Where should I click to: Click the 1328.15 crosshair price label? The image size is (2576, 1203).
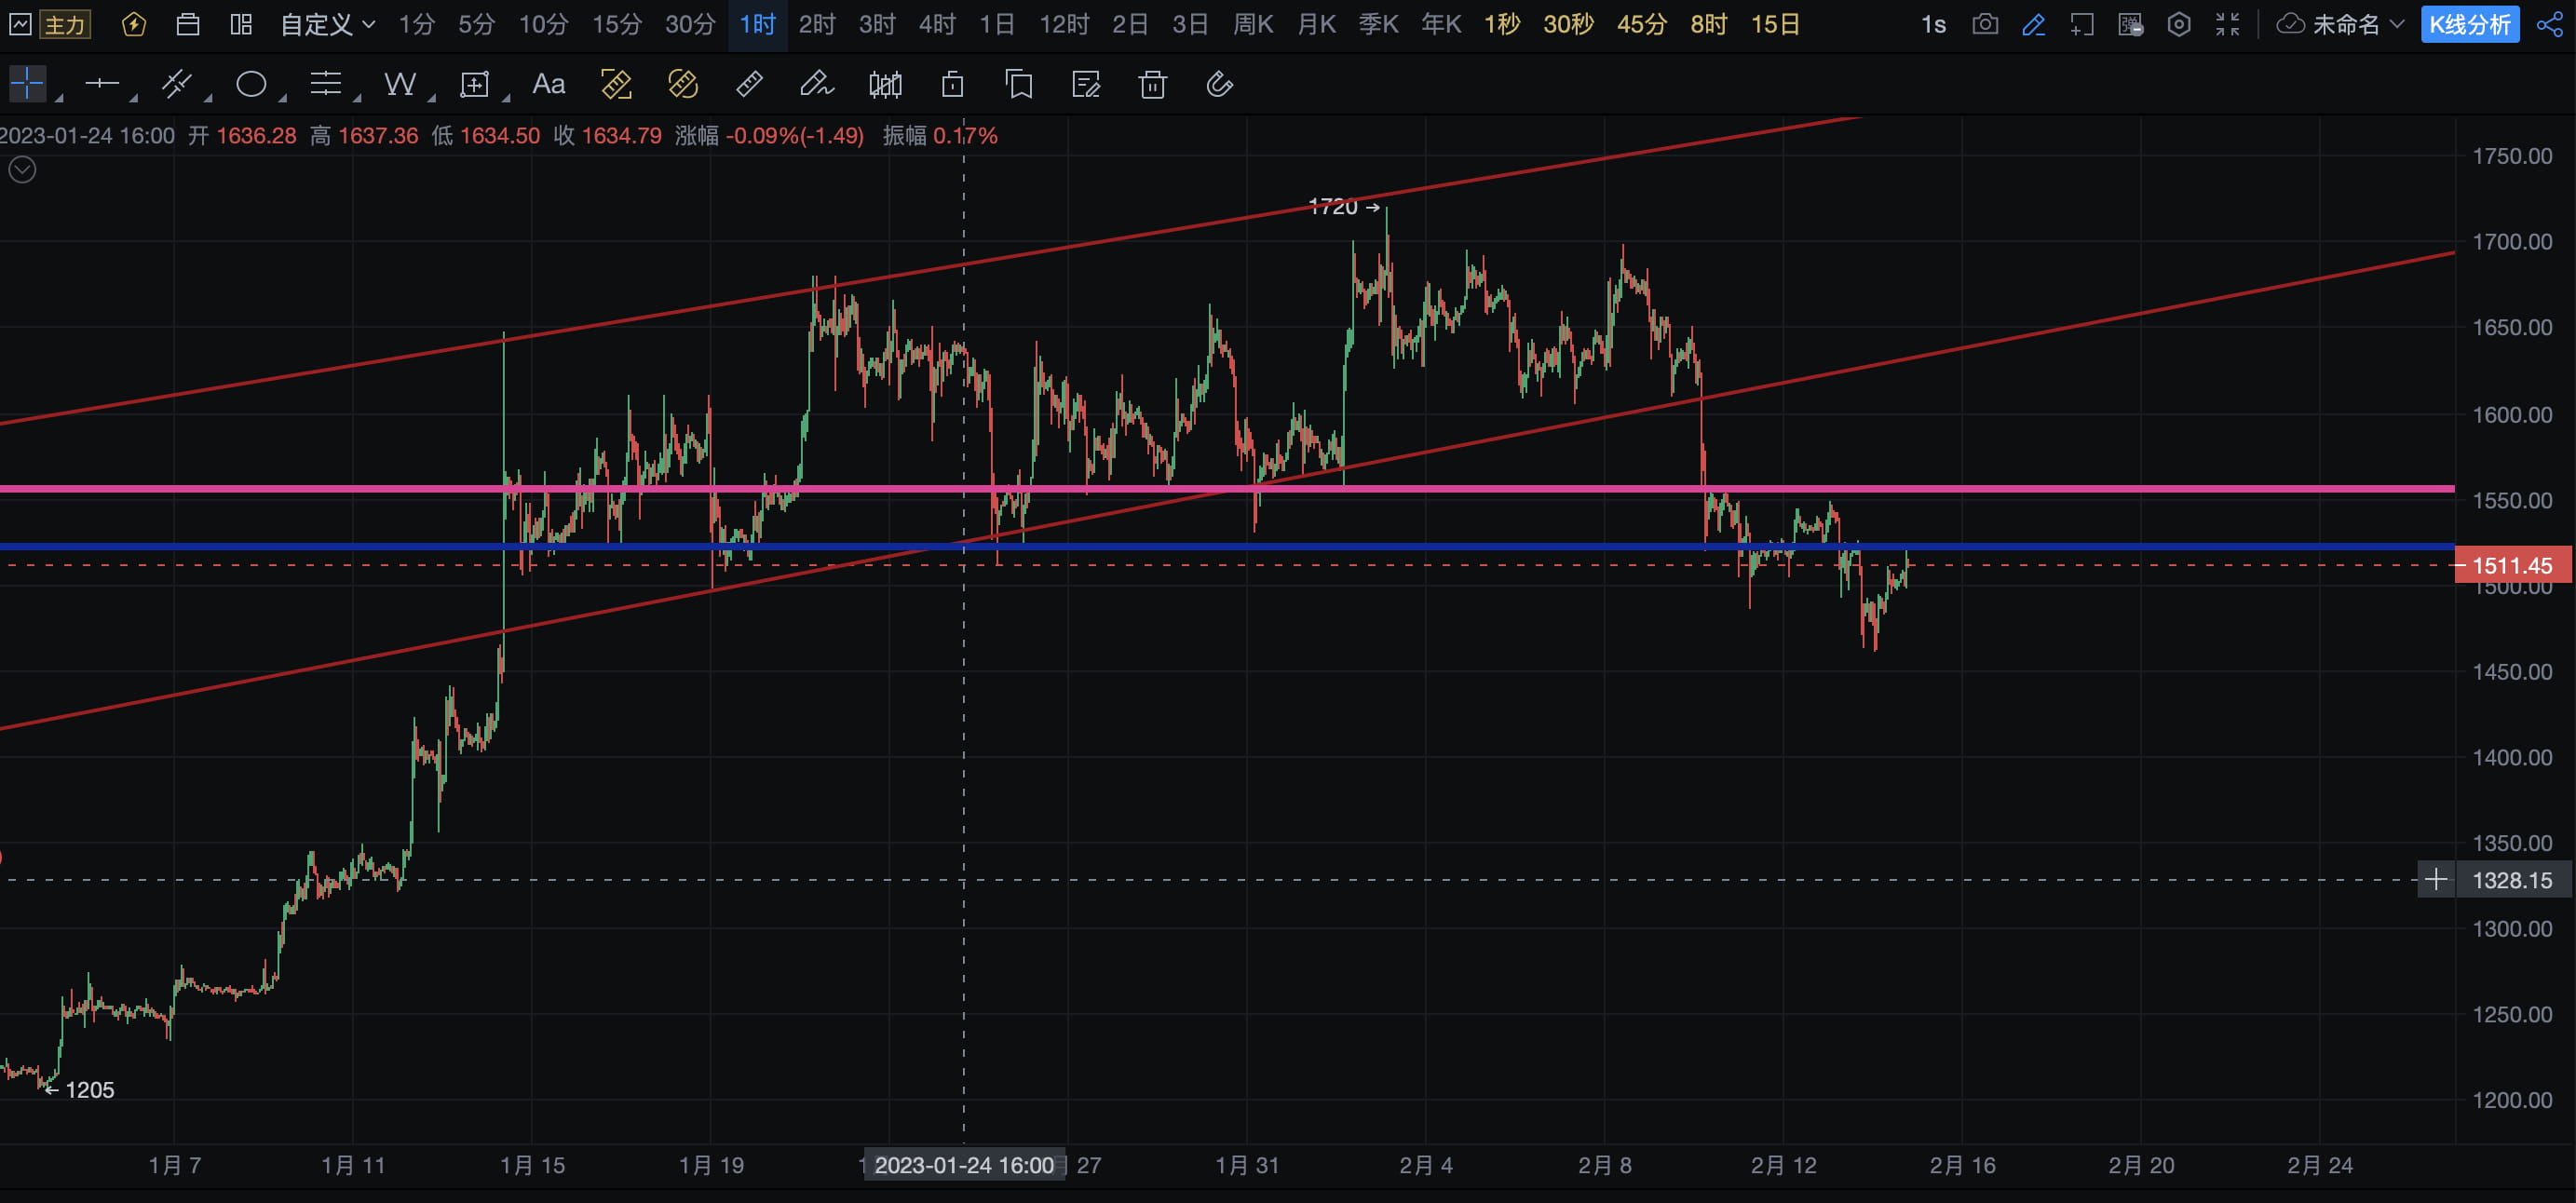(2513, 880)
